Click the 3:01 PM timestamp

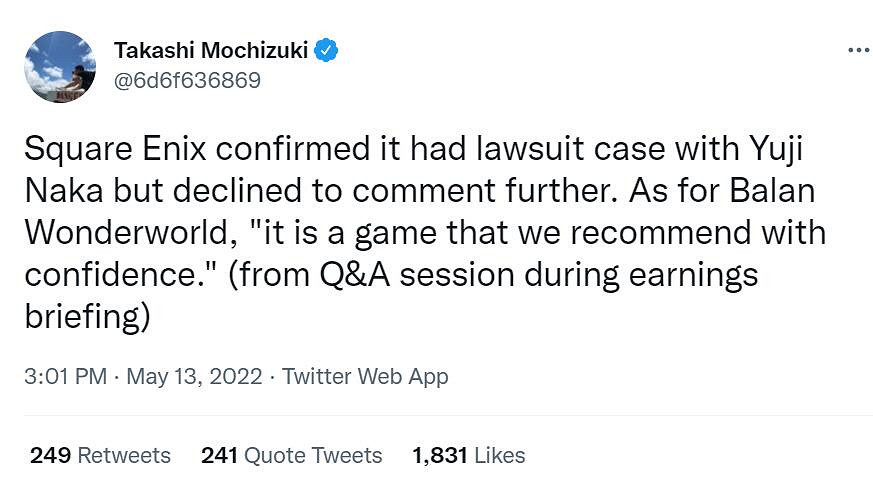65,376
